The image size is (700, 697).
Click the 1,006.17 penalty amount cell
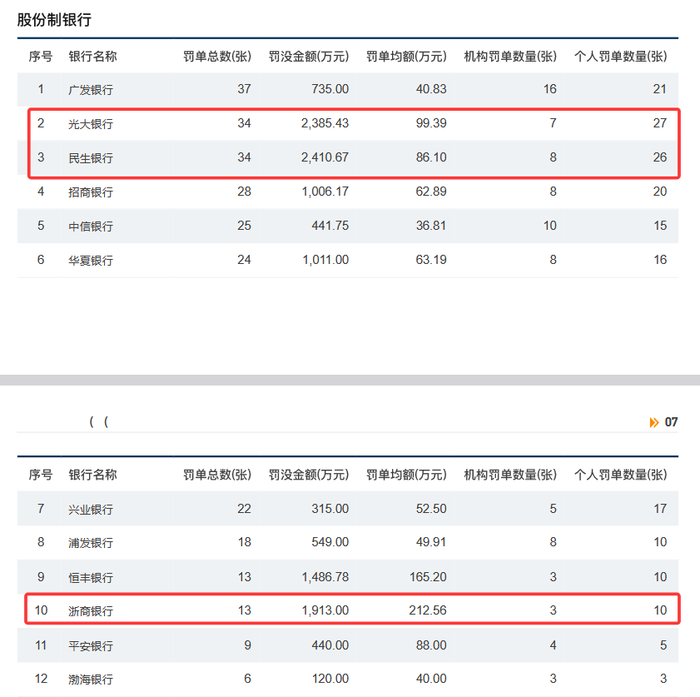325,192
